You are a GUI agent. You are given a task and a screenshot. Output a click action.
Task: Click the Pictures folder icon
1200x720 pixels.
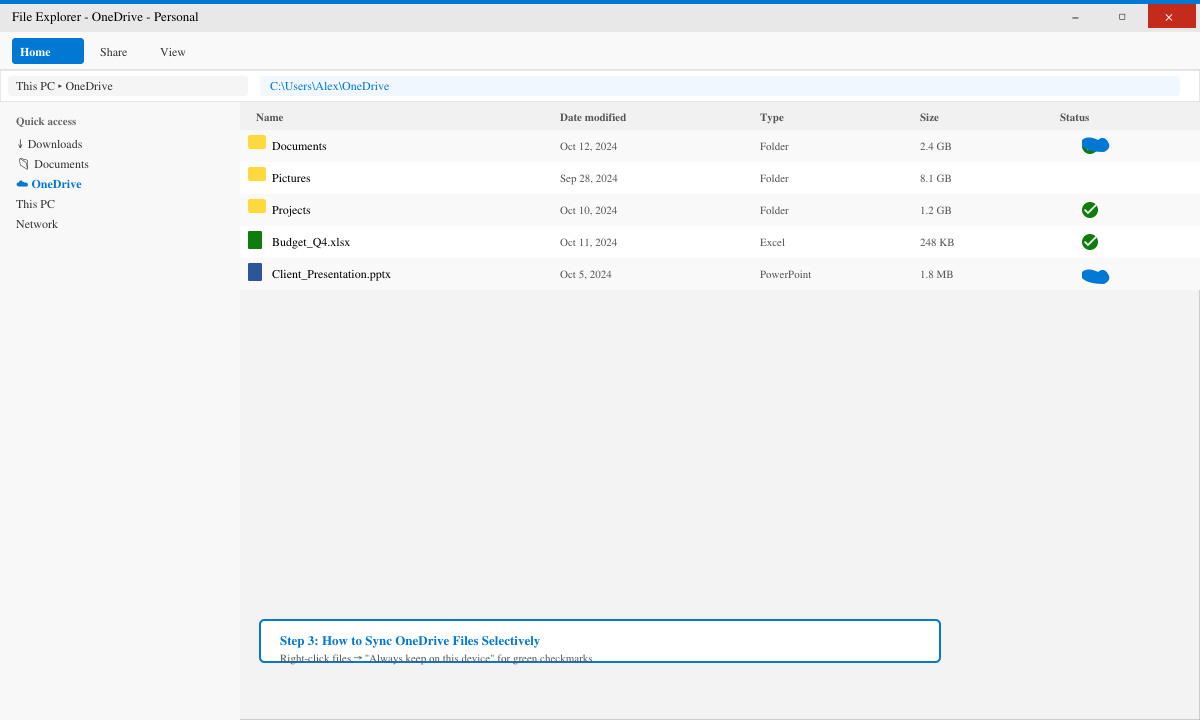click(x=257, y=174)
